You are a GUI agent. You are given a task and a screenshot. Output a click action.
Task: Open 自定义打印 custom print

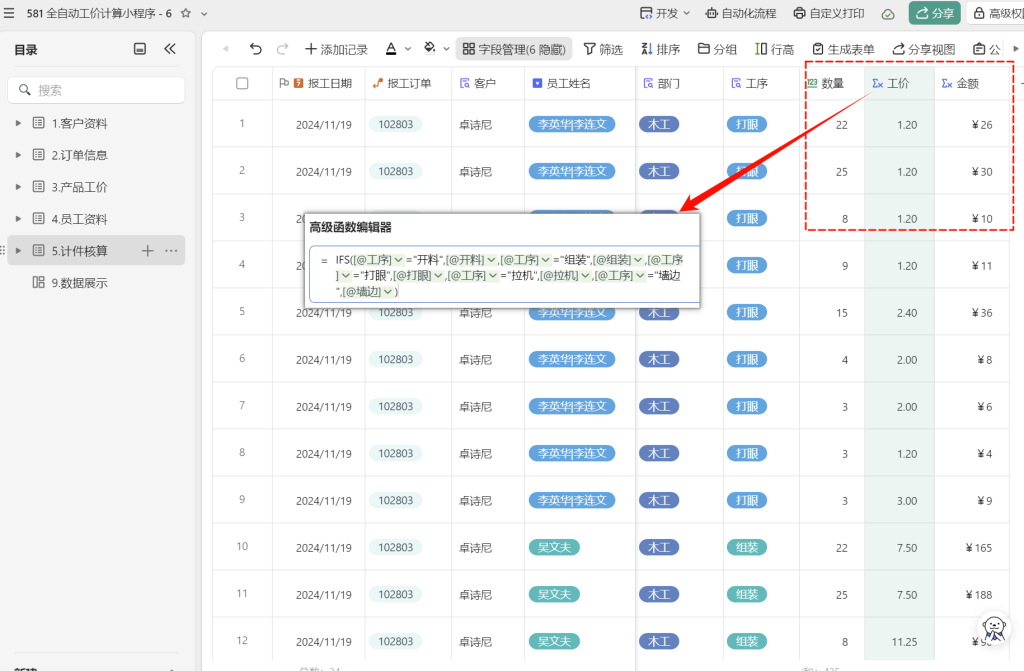click(x=829, y=13)
